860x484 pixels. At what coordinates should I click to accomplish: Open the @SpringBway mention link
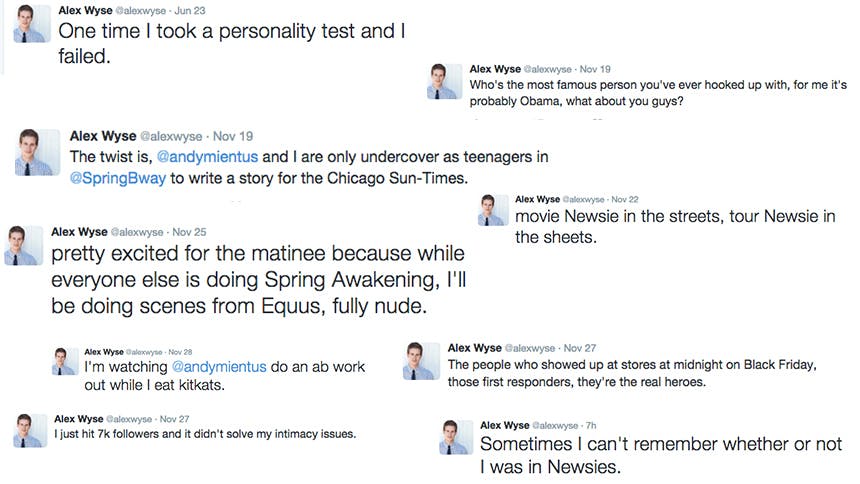119,178
